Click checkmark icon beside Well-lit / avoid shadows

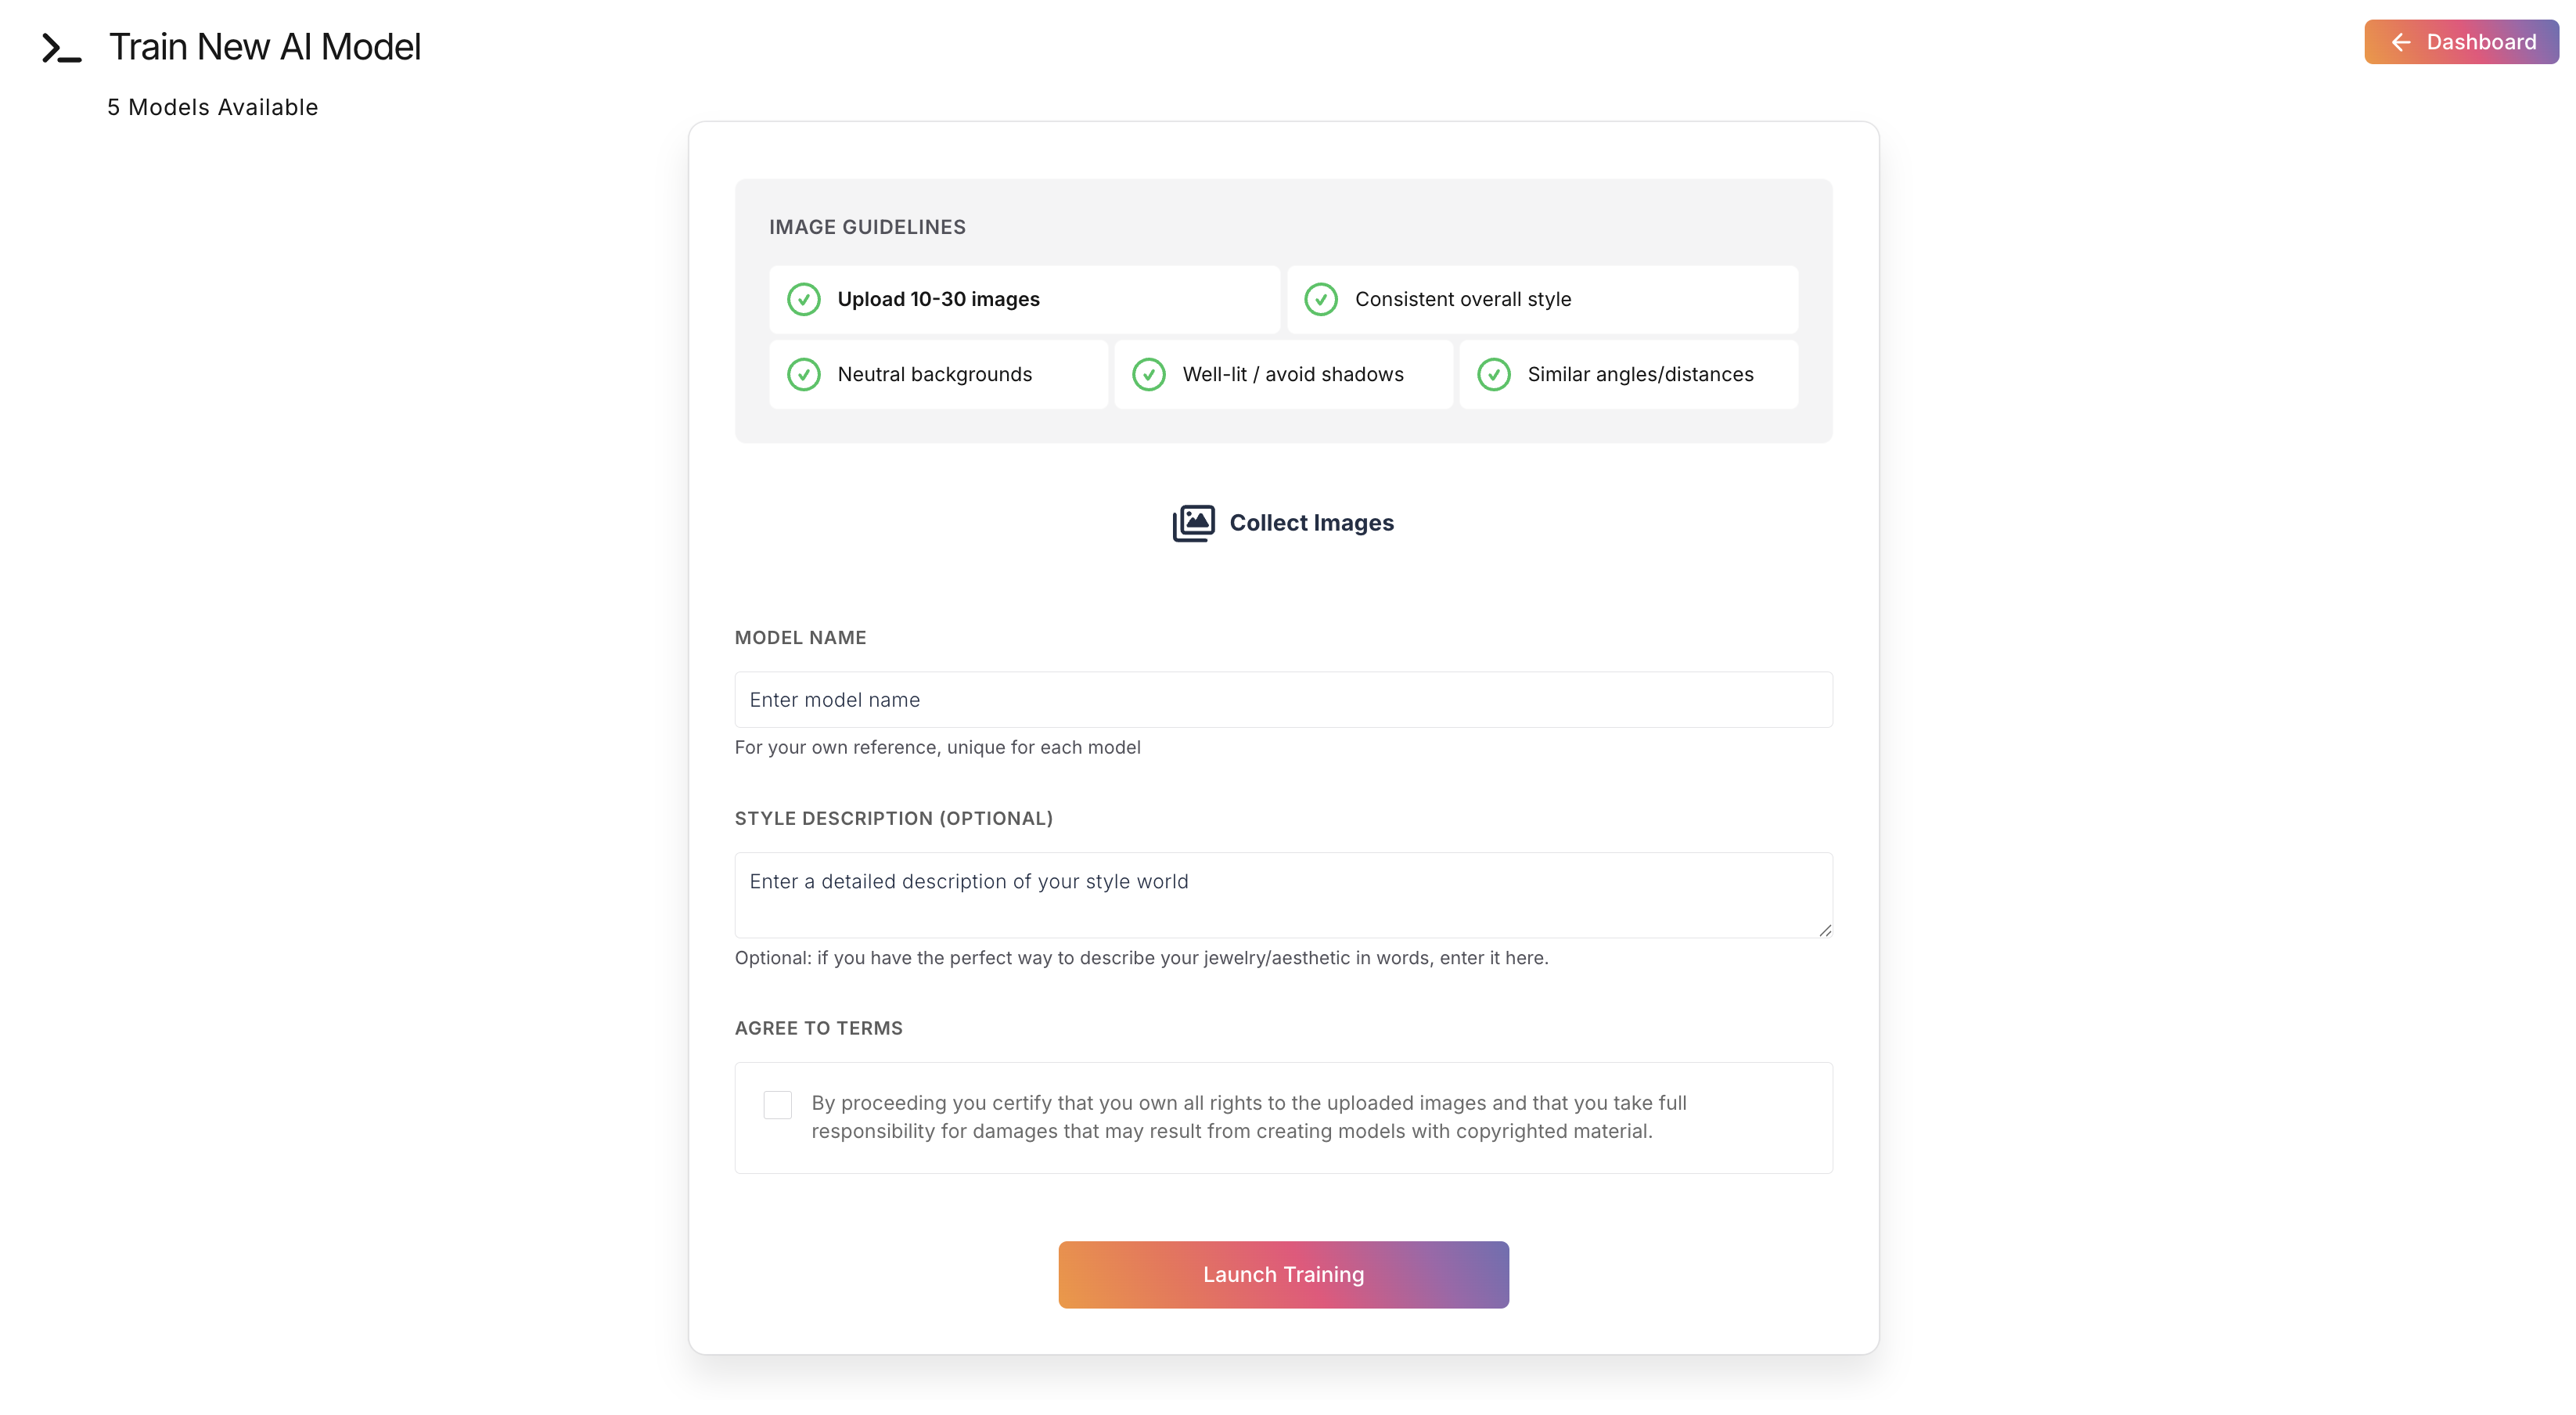1148,374
